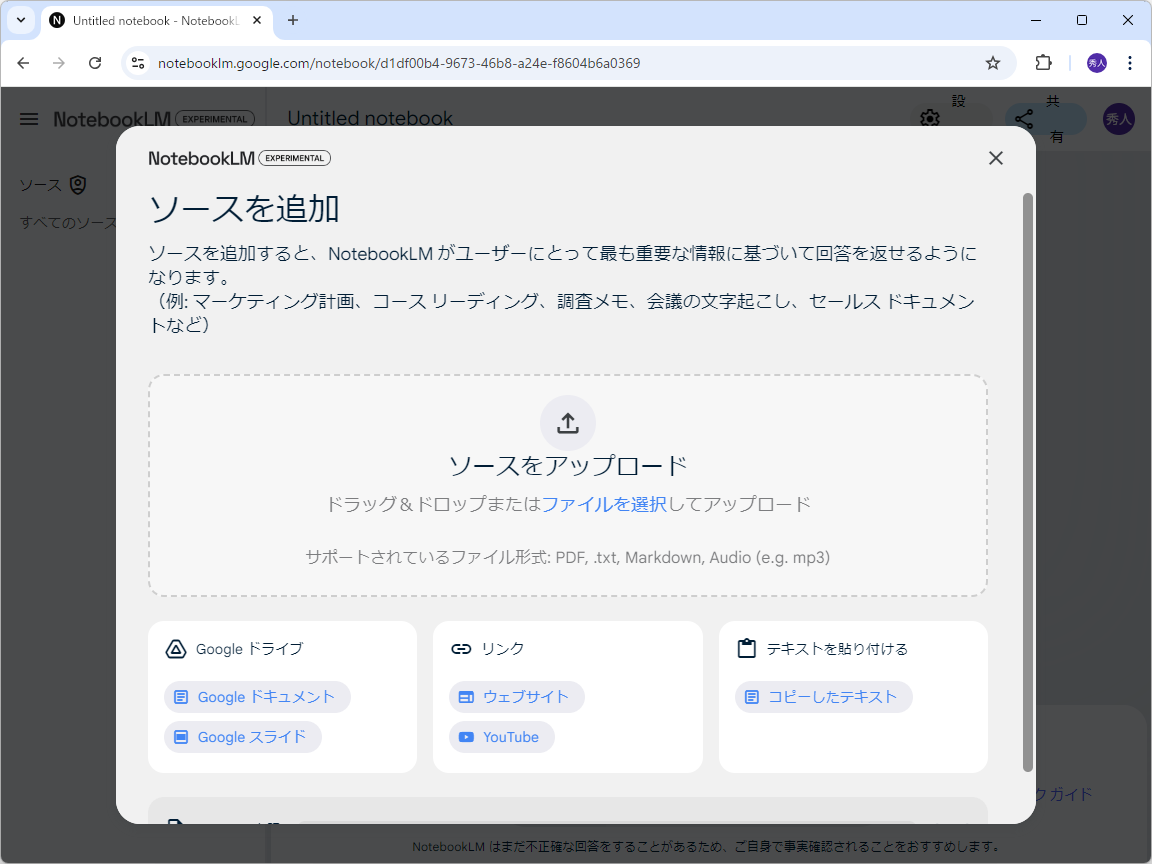Open NotebookLM settings via the gear icon
This screenshot has height=864, width=1152.
pyautogui.click(x=930, y=119)
